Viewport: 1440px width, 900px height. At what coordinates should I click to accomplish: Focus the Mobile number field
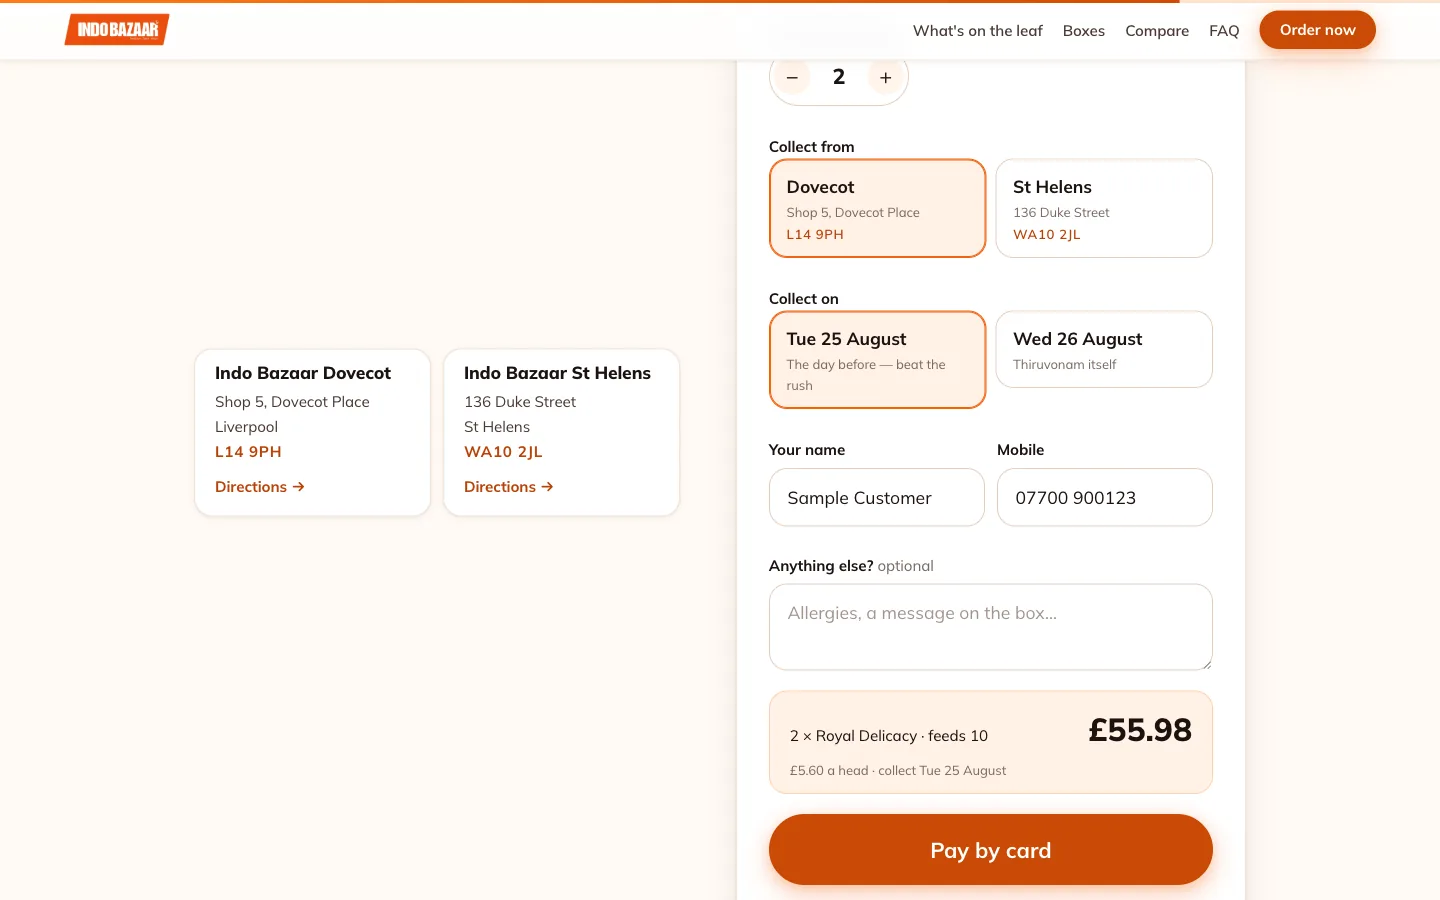click(x=1105, y=497)
